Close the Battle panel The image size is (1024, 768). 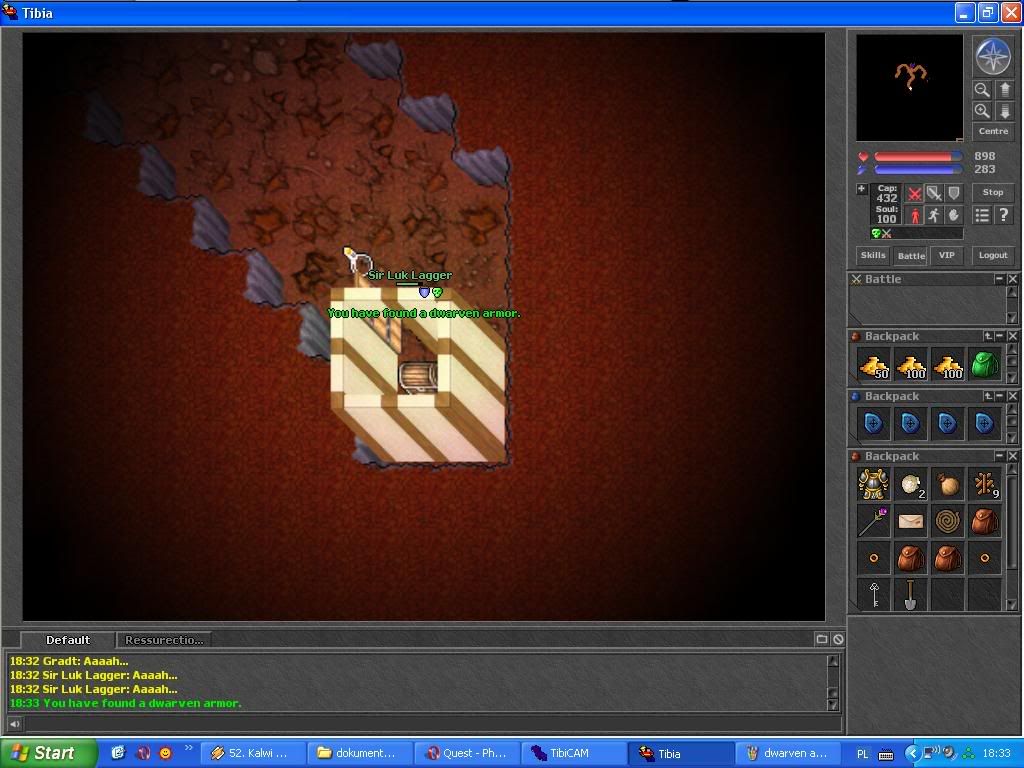point(1012,279)
